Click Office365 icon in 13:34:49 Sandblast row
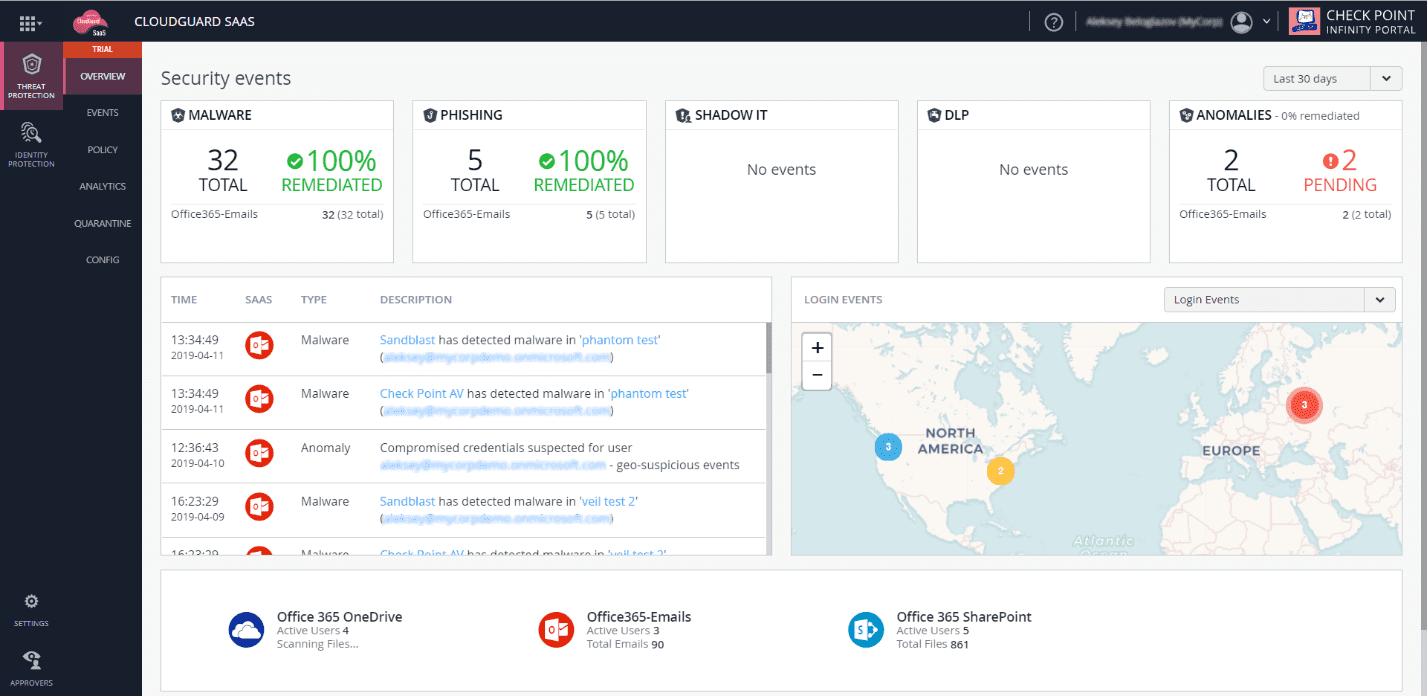 (x=260, y=345)
